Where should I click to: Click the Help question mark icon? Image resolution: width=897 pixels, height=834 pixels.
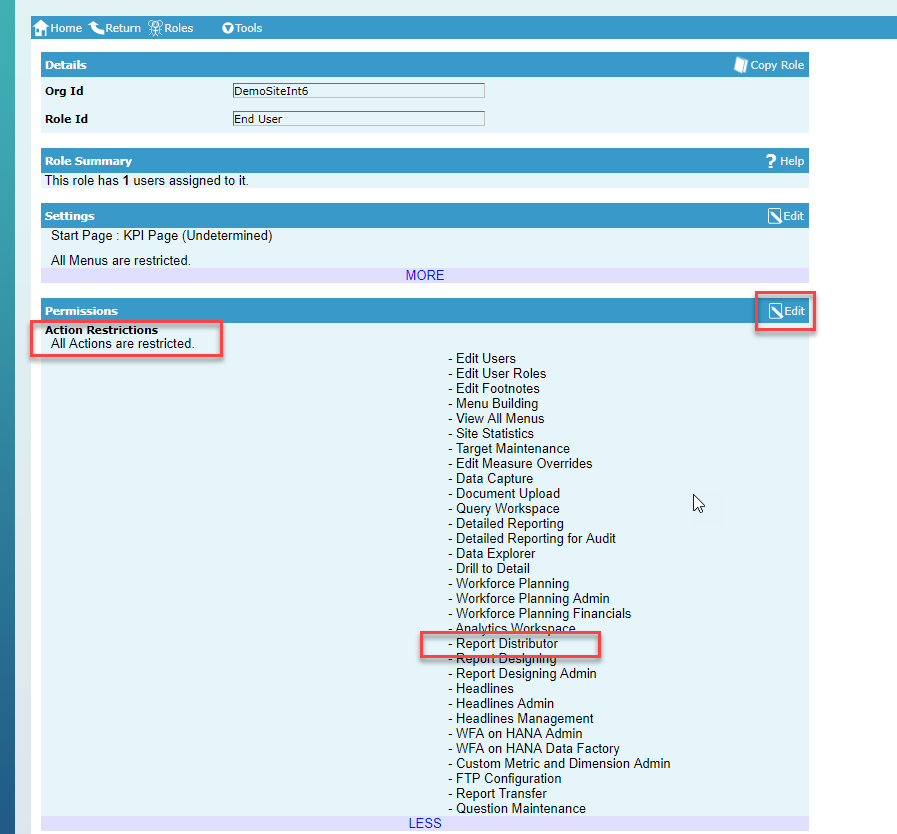coord(771,161)
